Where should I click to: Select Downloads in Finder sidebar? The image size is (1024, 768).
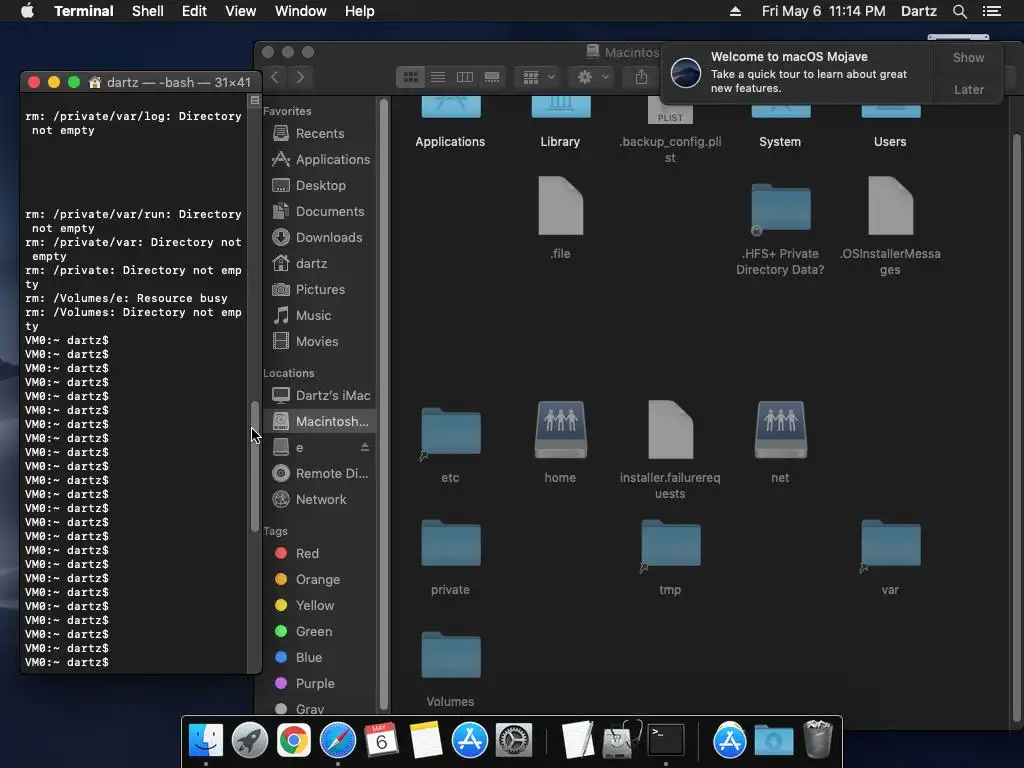[x=319, y=238]
